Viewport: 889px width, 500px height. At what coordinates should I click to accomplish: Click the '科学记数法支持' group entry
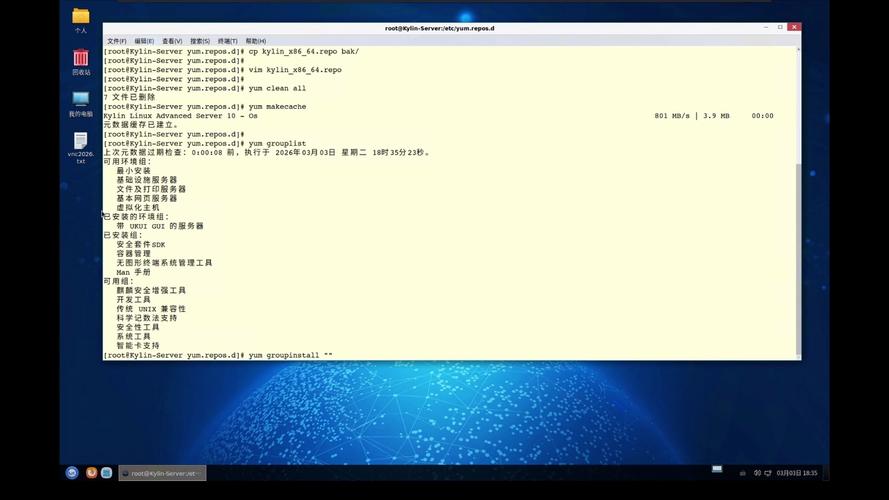click(x=147, y=318)
